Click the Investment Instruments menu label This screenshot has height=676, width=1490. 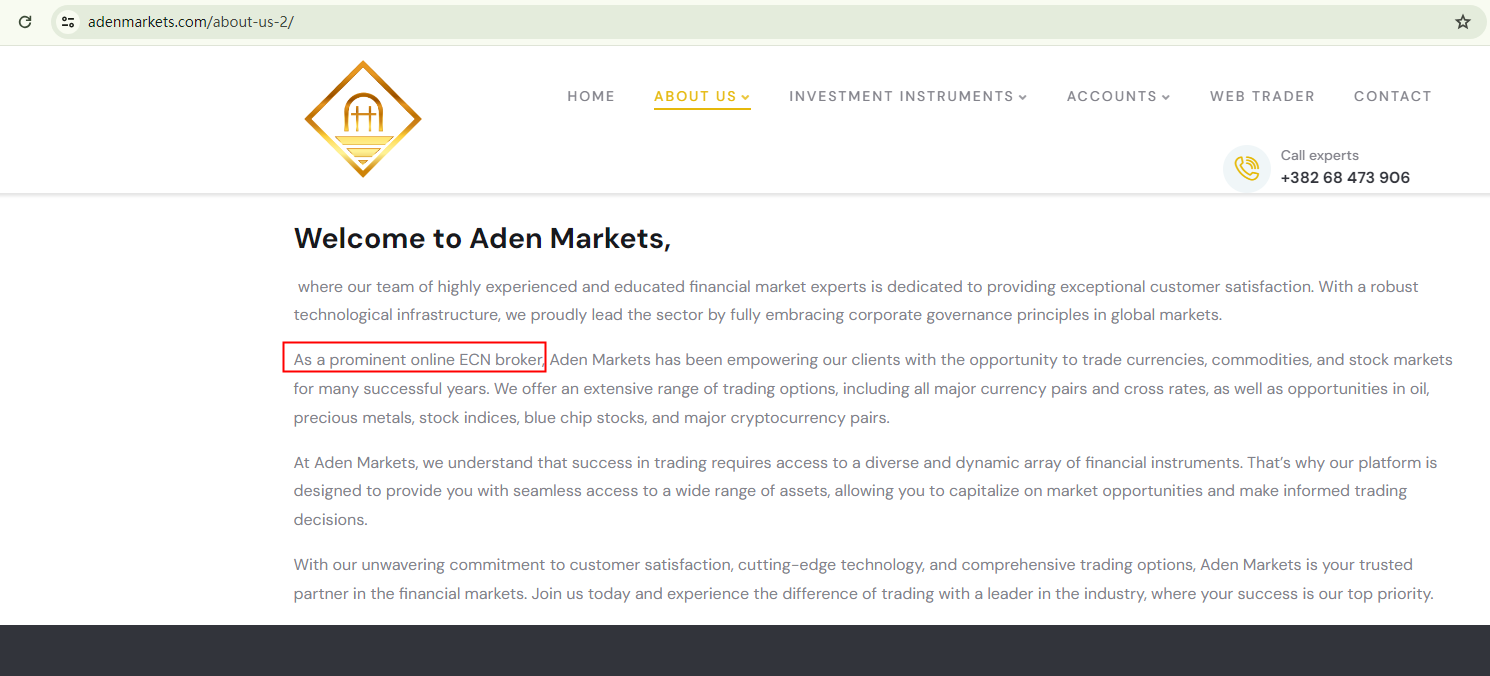point(901,96)
